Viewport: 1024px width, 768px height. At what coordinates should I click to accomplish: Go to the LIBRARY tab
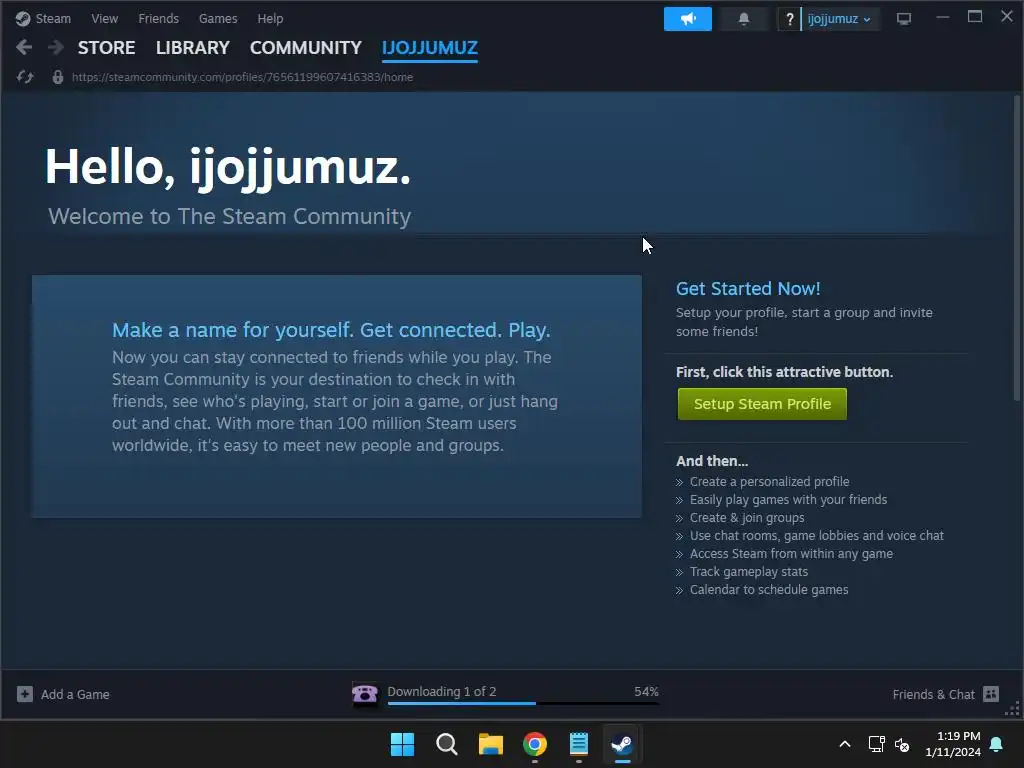click(x=193, y=48)
